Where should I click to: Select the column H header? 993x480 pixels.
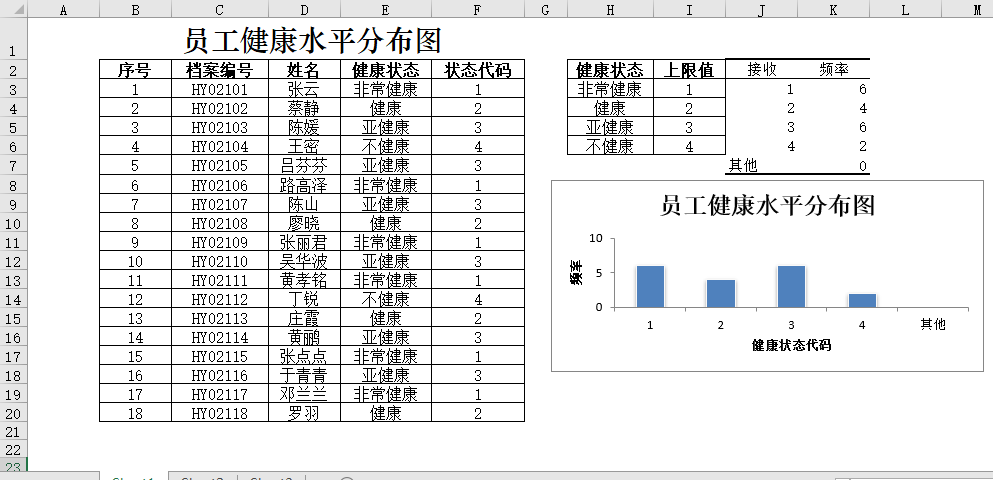point(609,10)
